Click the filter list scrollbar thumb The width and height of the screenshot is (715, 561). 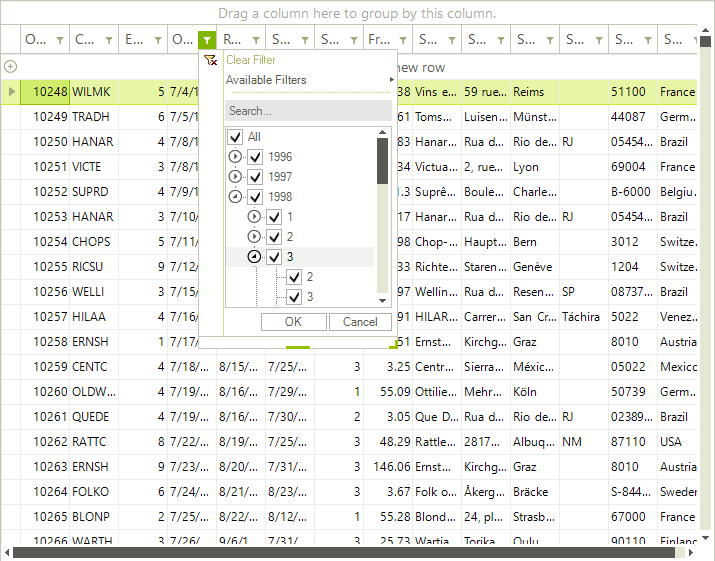coord(383,161)
